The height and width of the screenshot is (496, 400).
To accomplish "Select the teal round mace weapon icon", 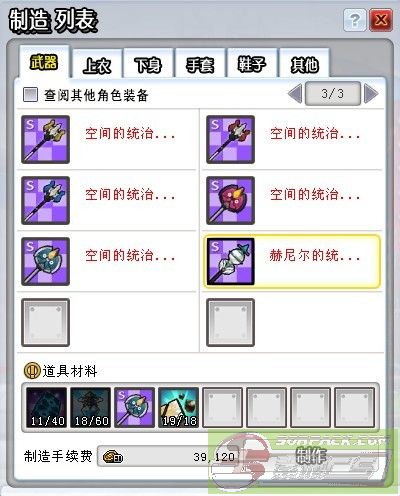I will click(x=45, y=261).
